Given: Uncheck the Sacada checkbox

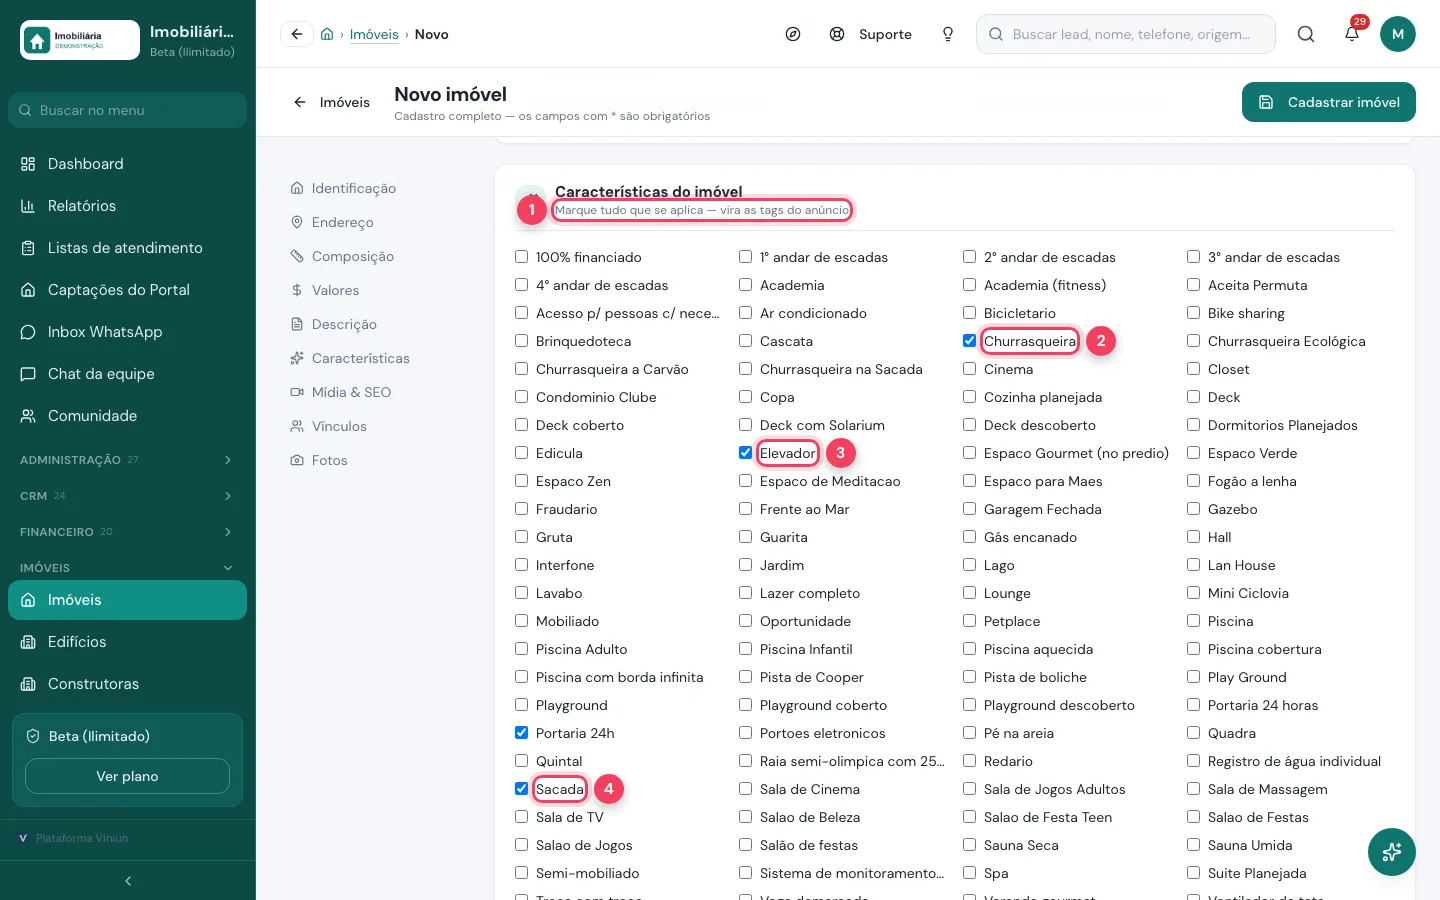Looking at the screenshot, I should click(521, 789).
